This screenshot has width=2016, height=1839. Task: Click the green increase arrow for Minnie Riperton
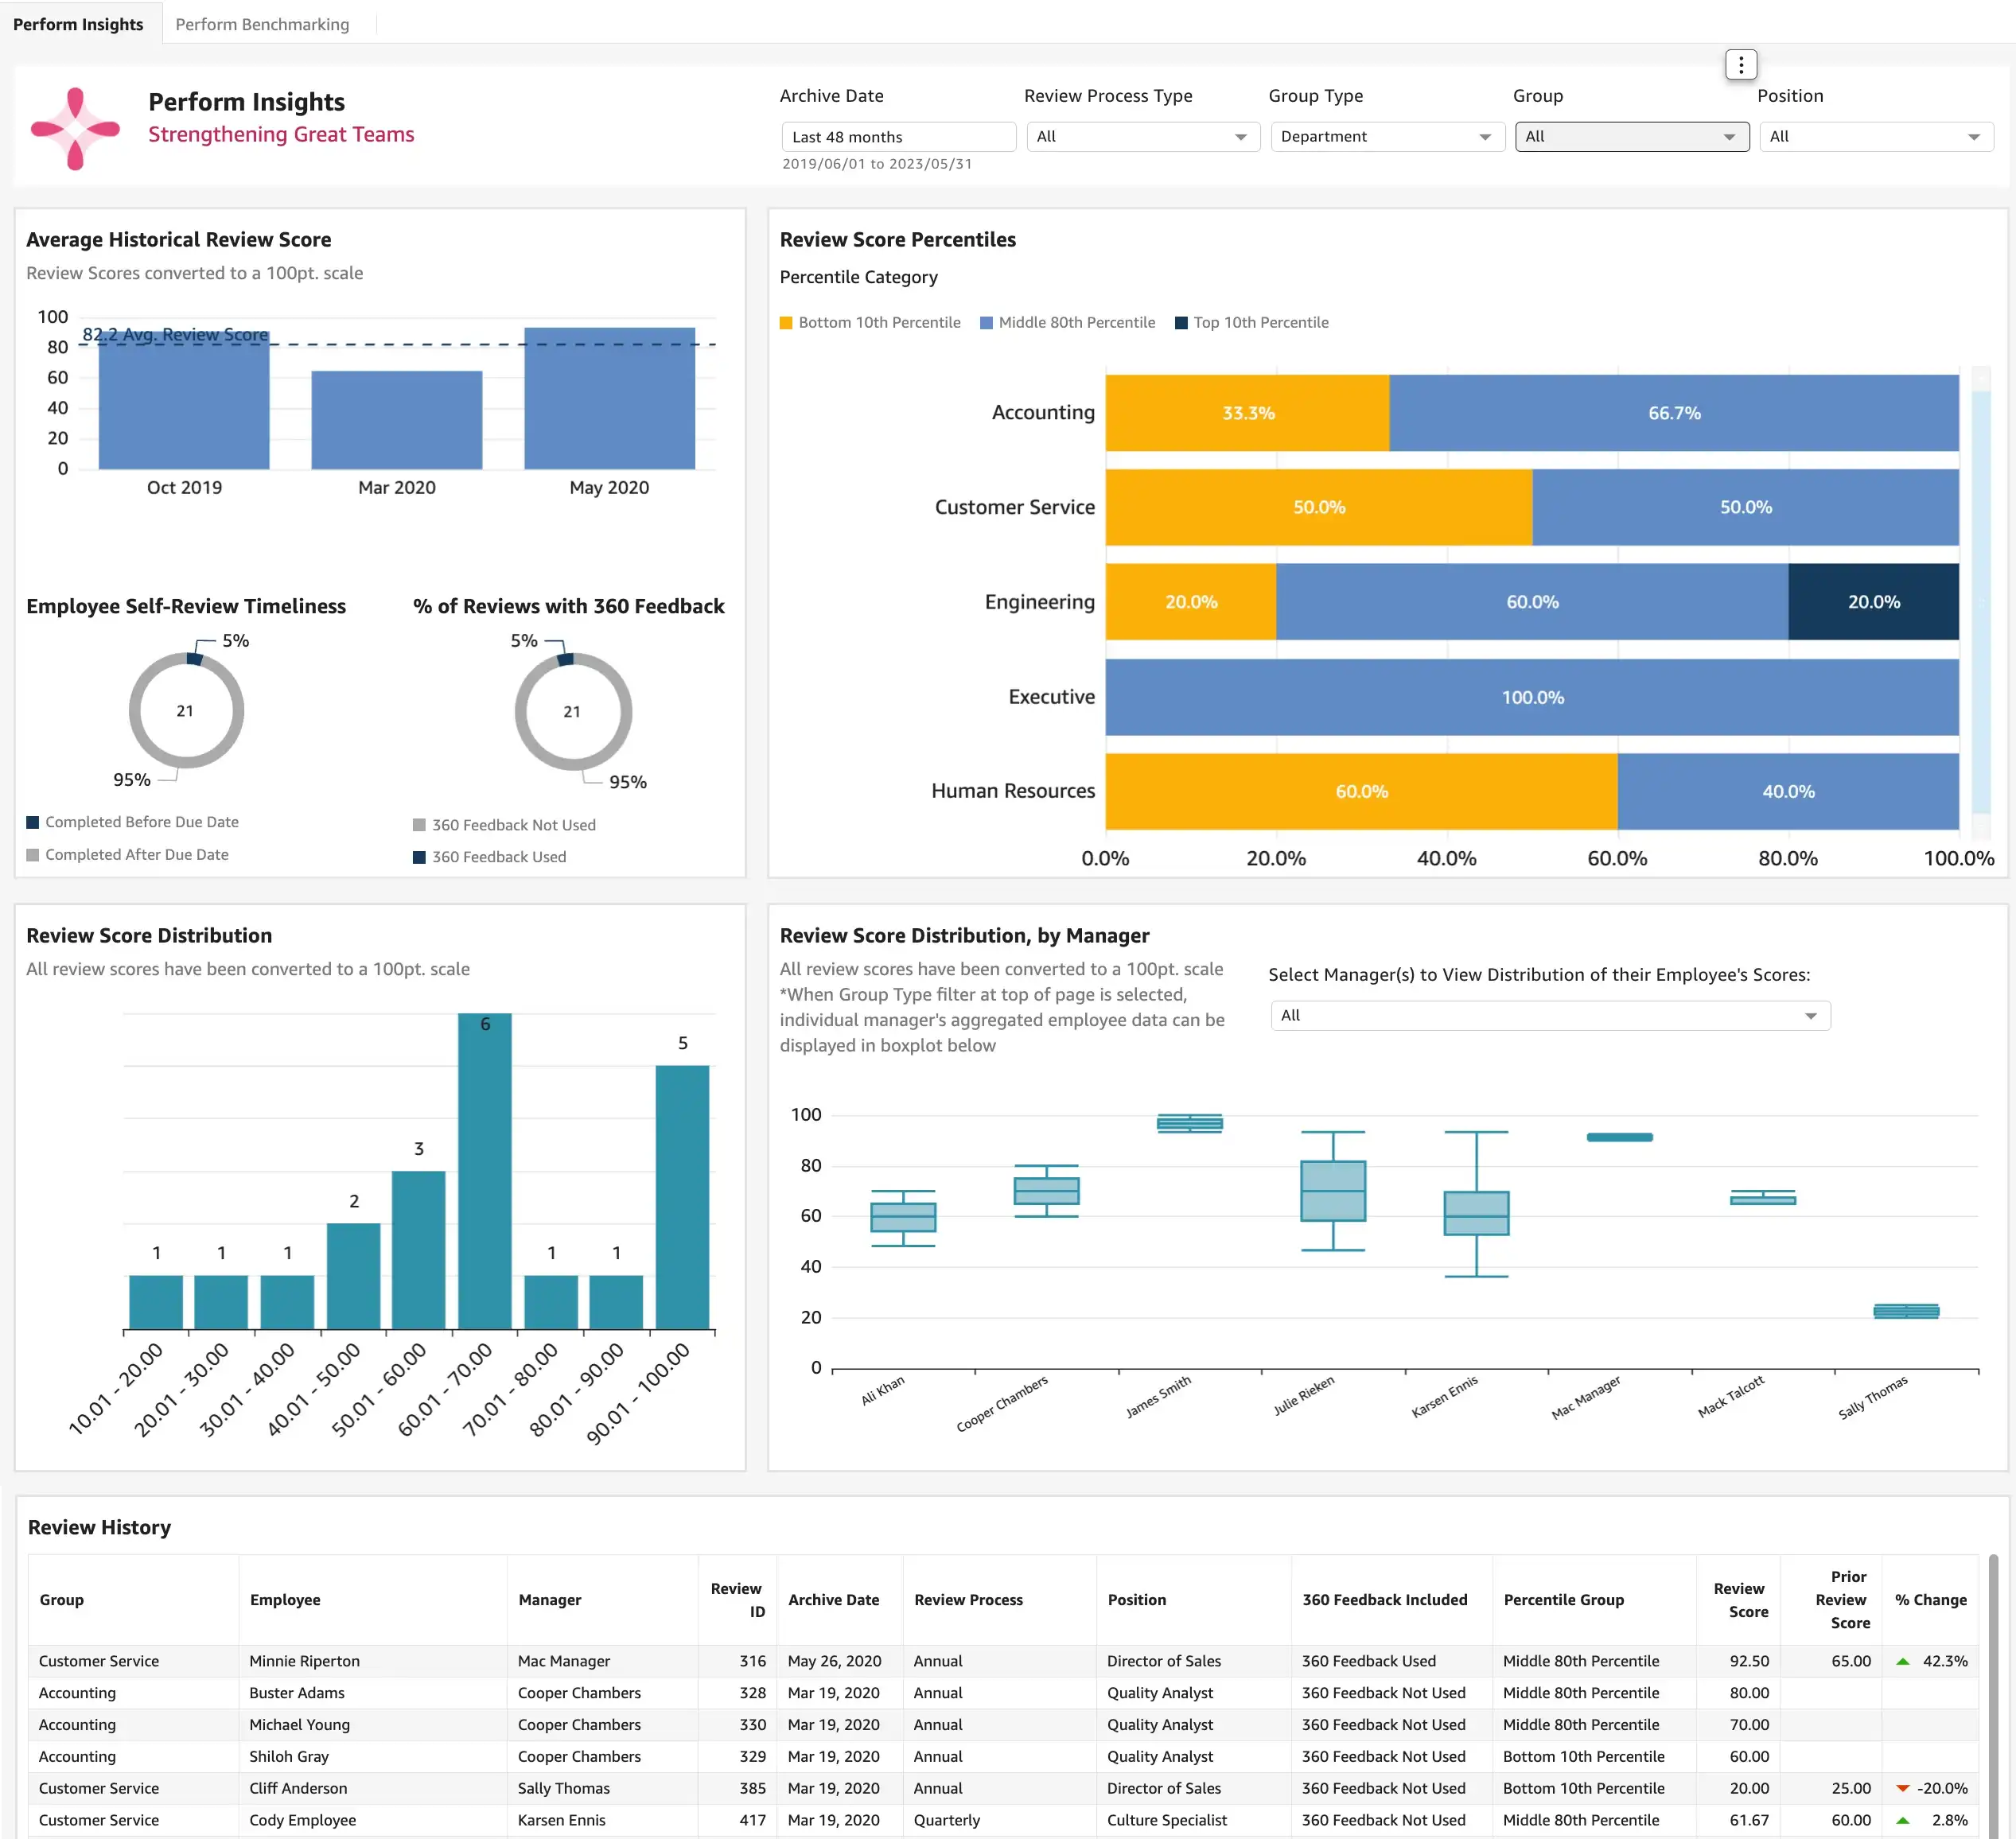(1904, 1661)
